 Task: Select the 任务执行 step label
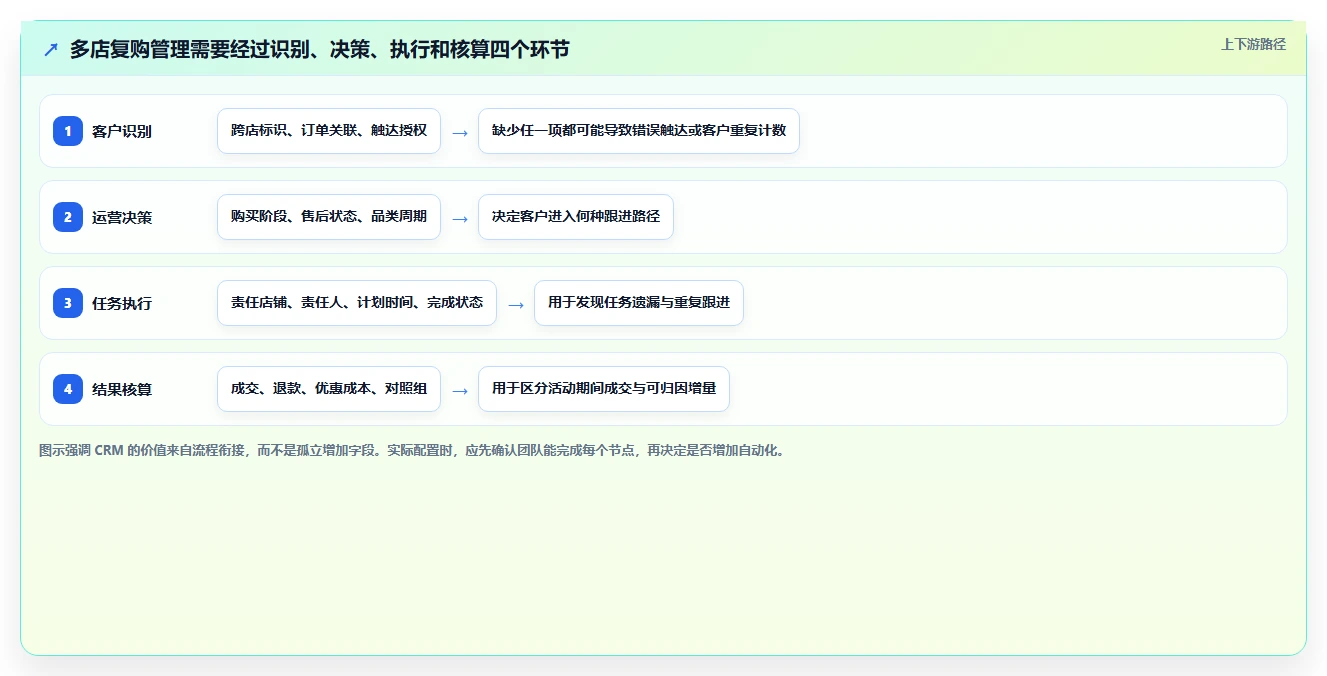point(122,303)
